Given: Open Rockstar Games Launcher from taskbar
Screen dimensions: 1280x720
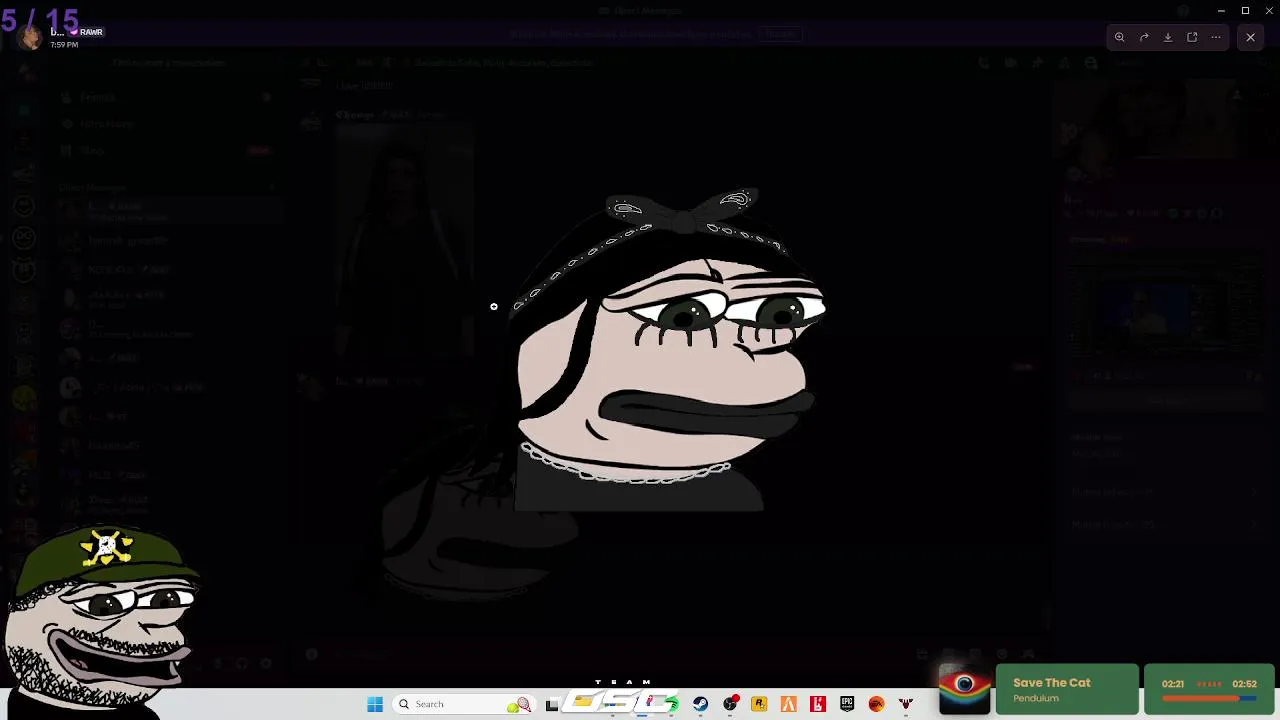Looking at the screenshot, I should click(759, 704).
